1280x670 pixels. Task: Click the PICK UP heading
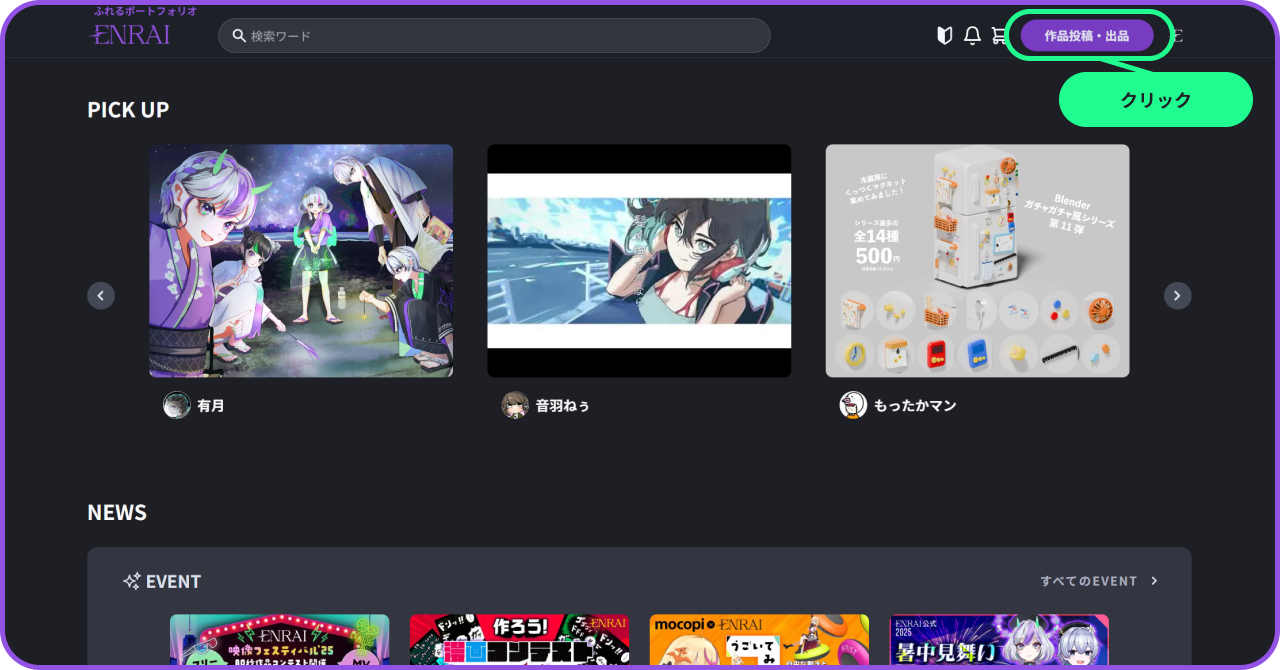point(128,110)
